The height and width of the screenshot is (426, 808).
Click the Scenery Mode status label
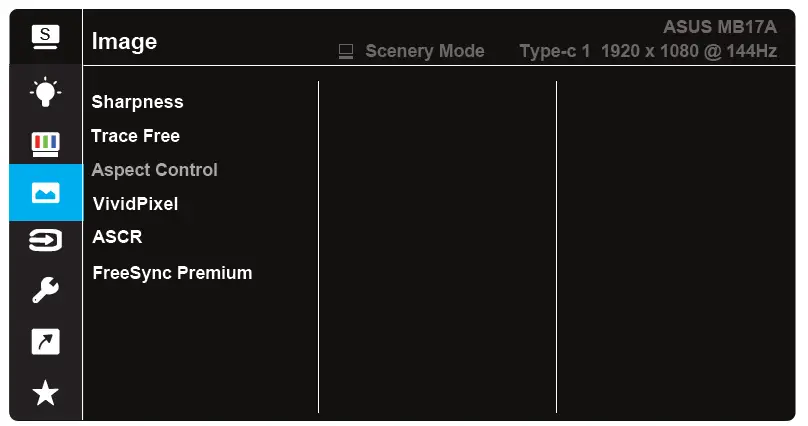(x=424, y=51)
